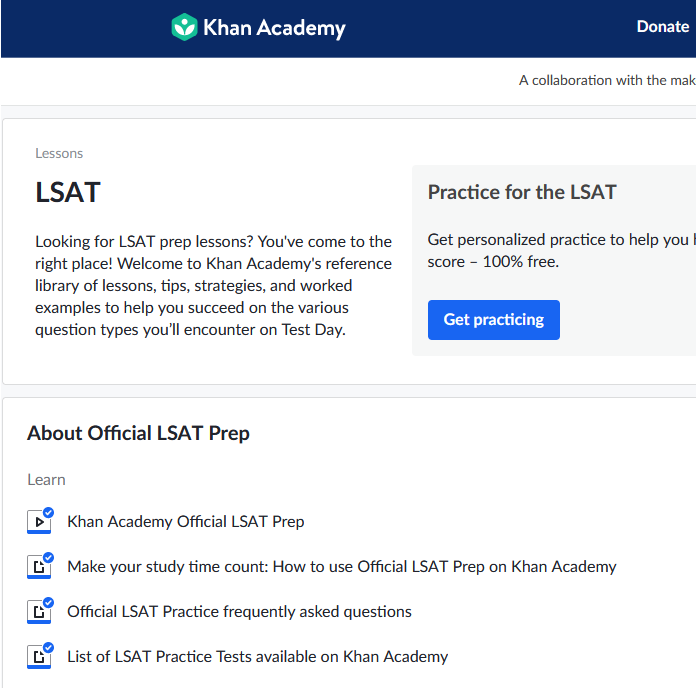This screenshot has height=688, width=696.
Task: Open the Donate link in the header
Action: (663, 27)
